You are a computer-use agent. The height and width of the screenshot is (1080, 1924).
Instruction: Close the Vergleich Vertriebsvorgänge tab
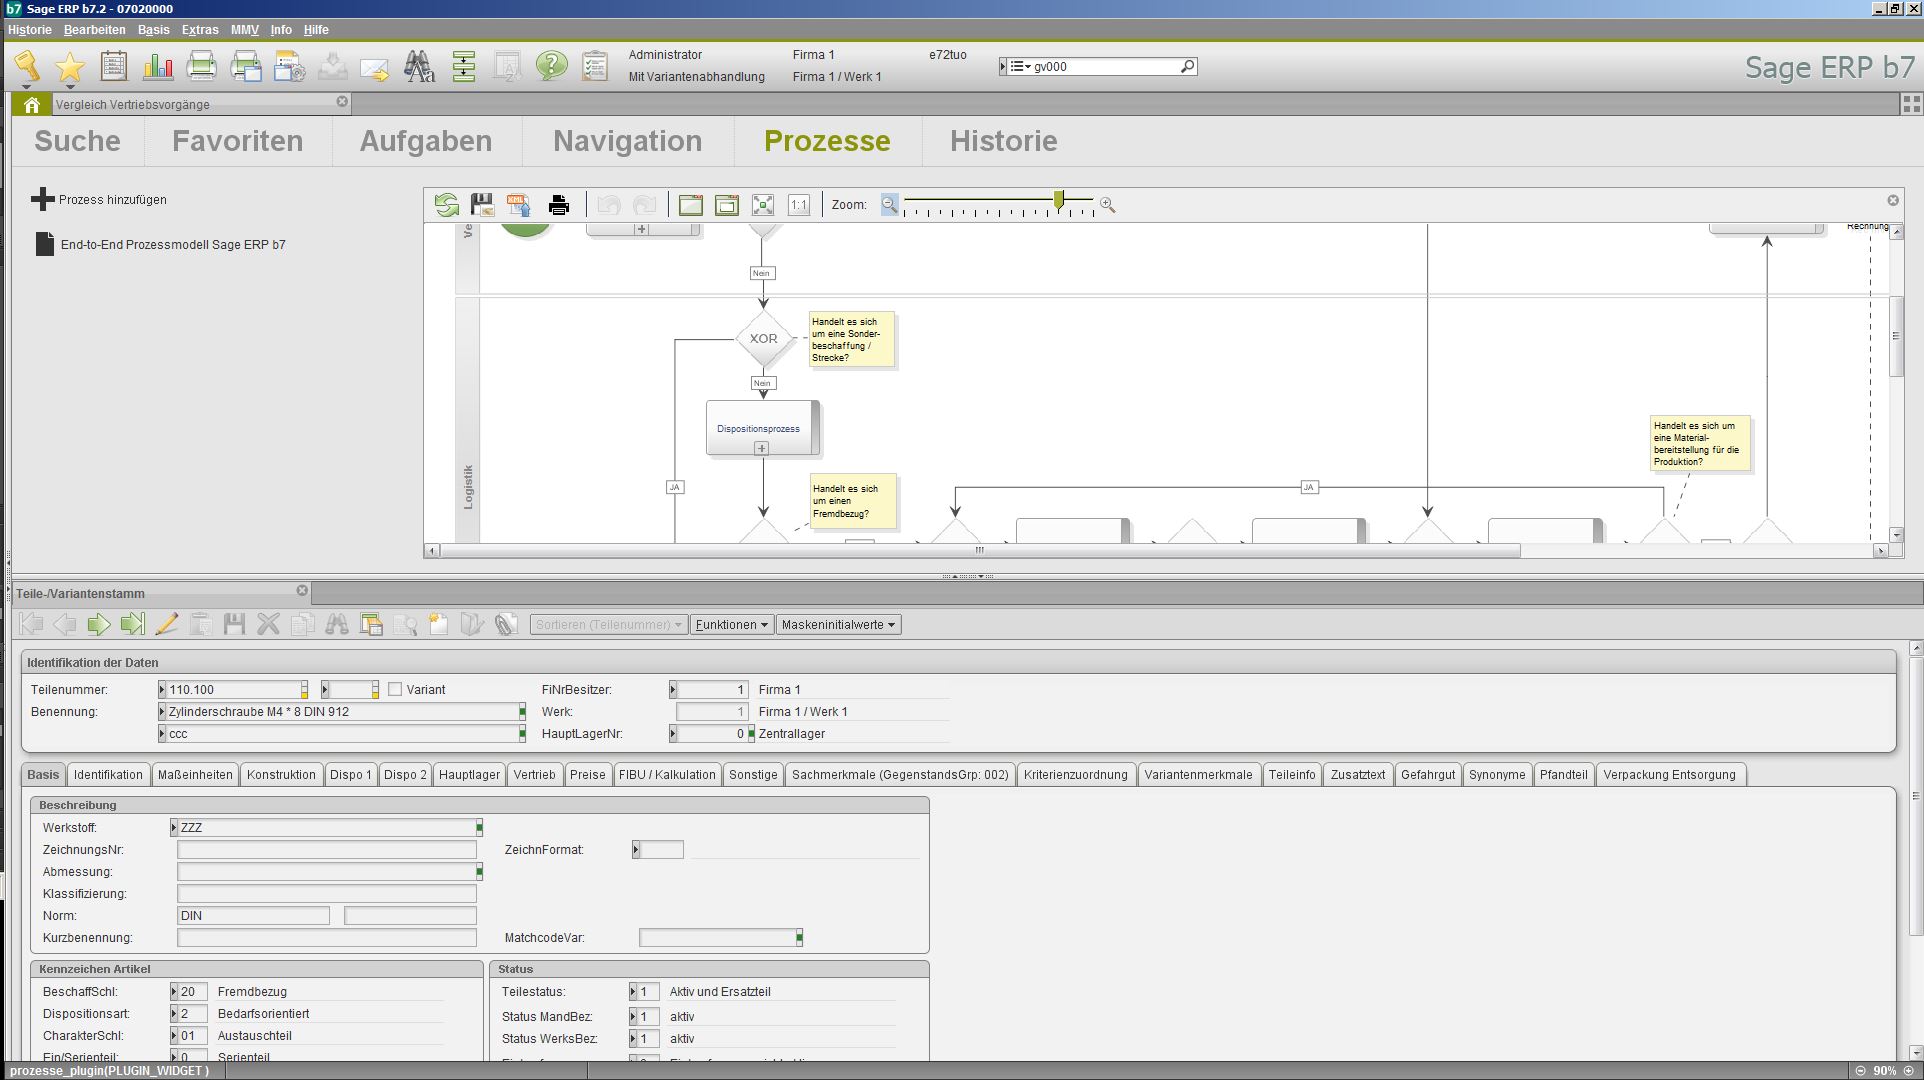[342, 102]
